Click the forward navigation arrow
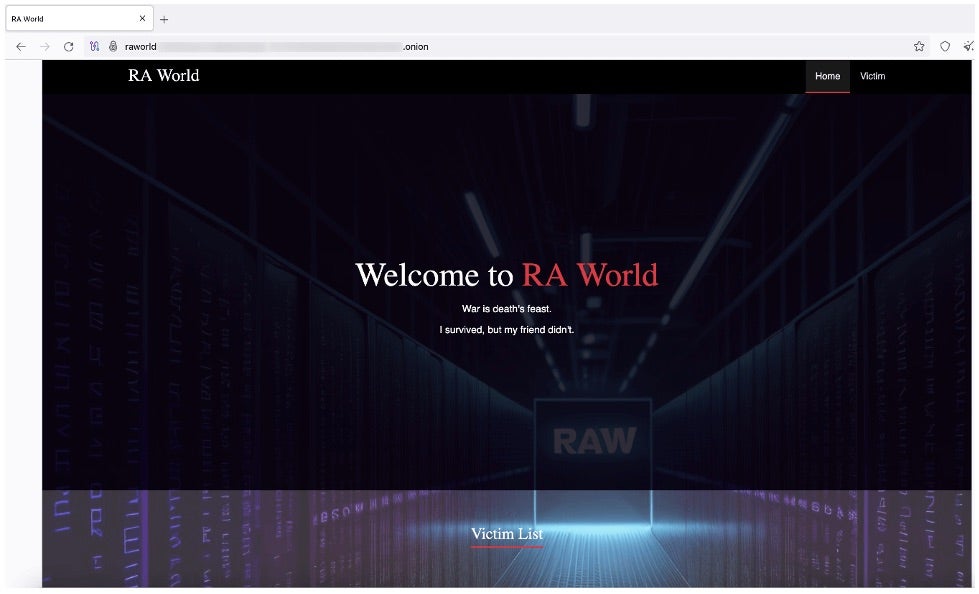 45,46
